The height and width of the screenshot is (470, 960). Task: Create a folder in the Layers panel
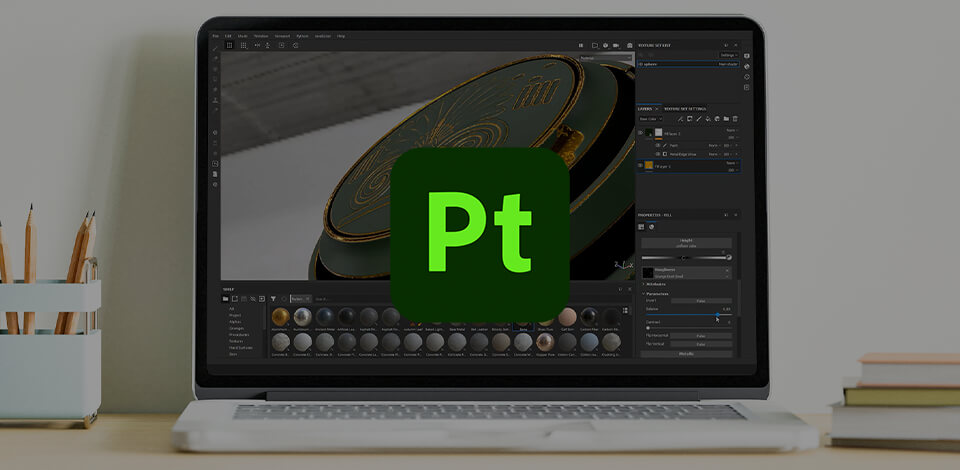726,119
